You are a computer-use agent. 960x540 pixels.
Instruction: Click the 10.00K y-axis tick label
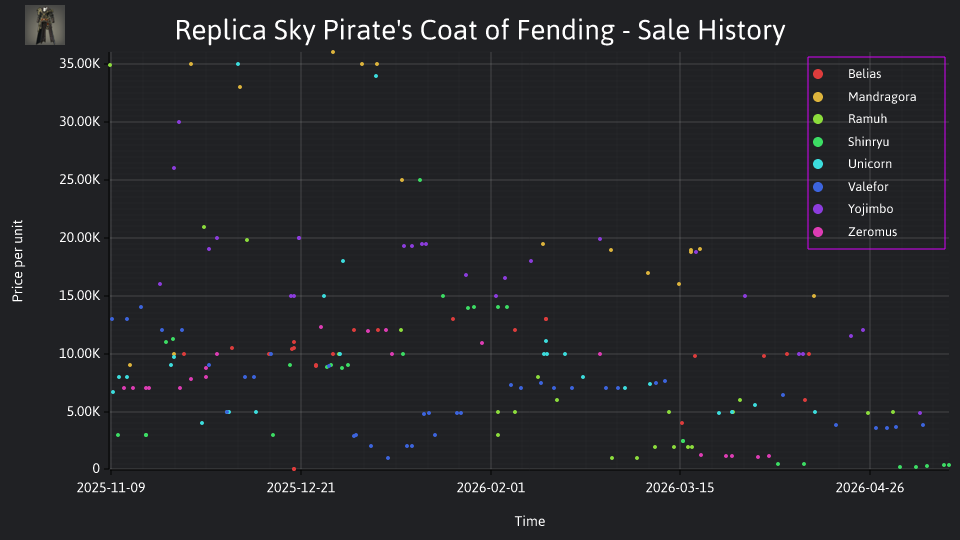(80, 354)
